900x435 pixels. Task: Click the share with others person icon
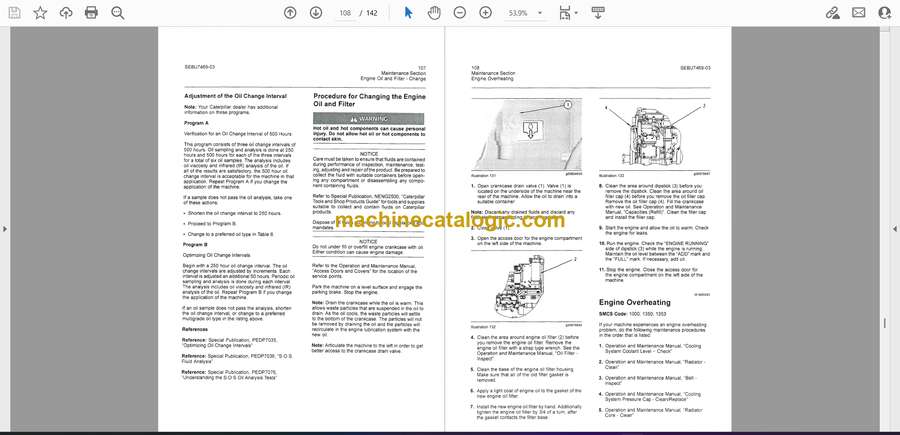pyautogui.click(x=885, y=13)
